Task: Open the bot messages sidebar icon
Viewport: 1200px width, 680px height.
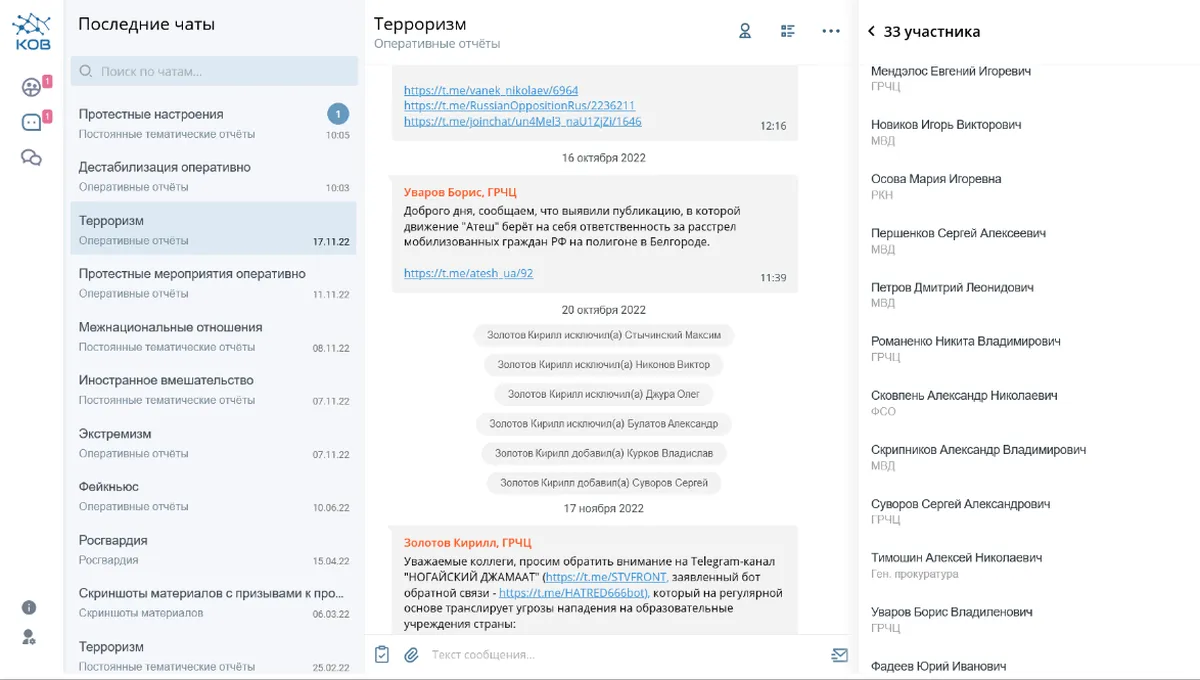Action: 31,122
